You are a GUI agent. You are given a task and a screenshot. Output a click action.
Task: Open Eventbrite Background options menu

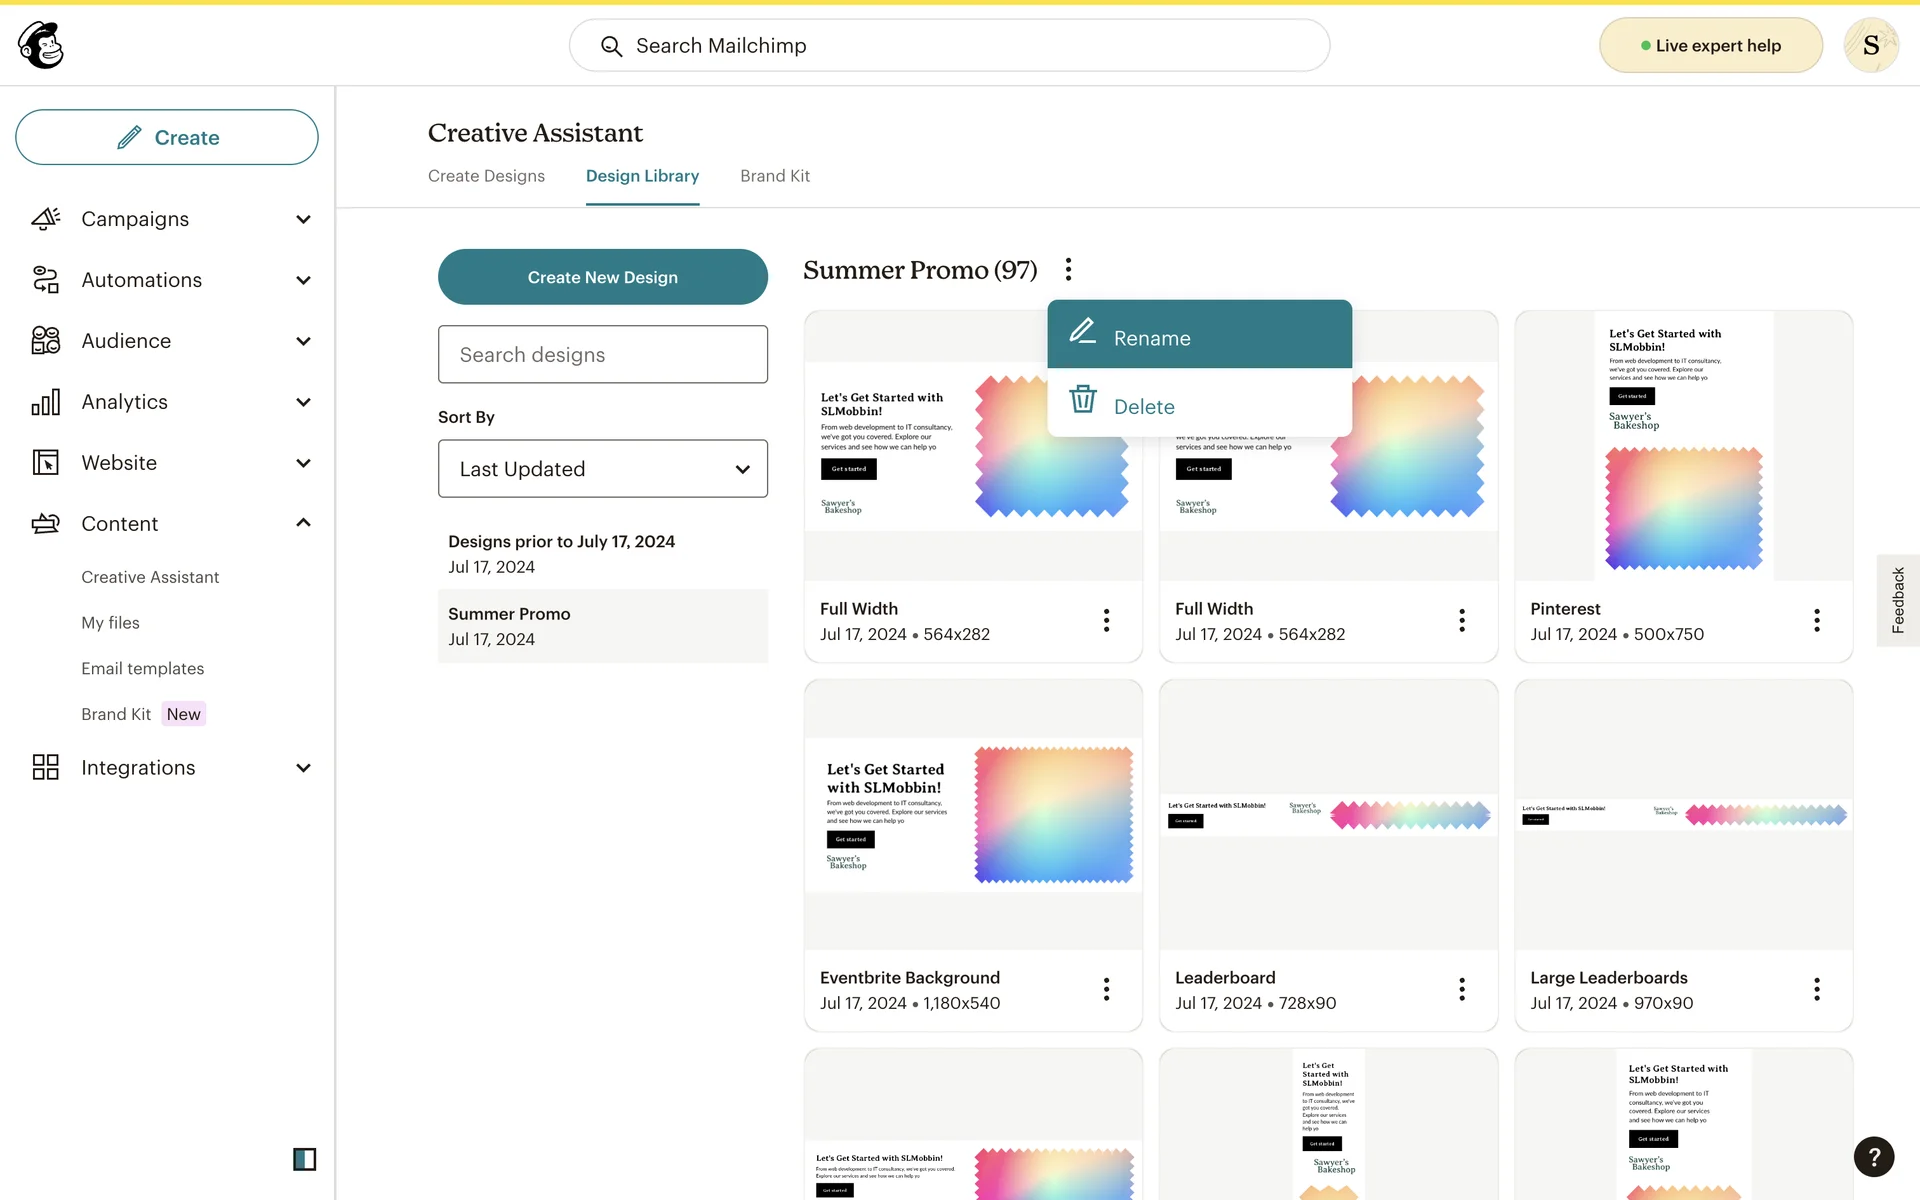(x=1106, y=989)
